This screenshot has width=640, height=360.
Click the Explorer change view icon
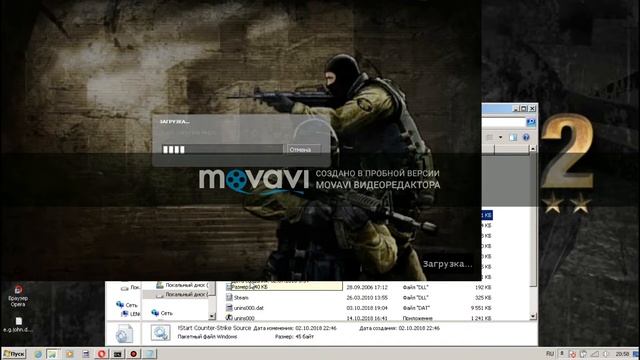click(489, 137)
